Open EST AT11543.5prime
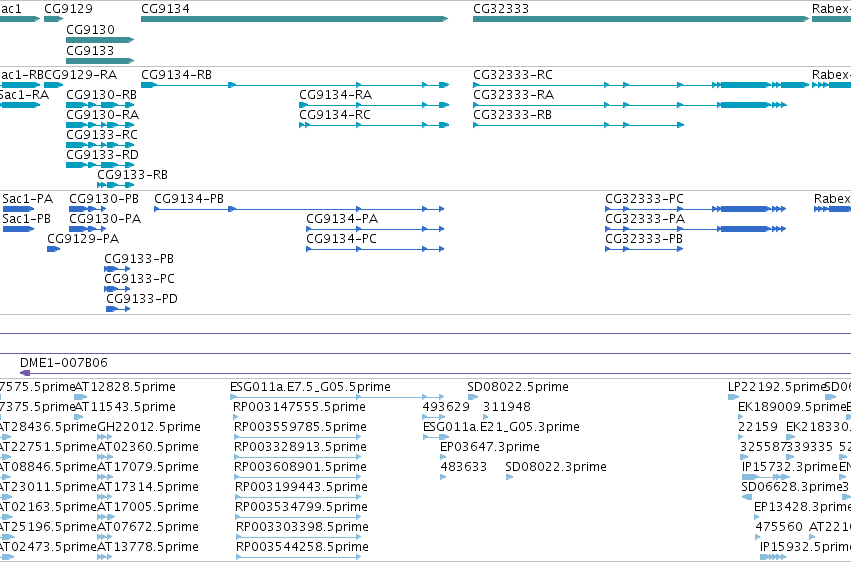 (125, 407)
